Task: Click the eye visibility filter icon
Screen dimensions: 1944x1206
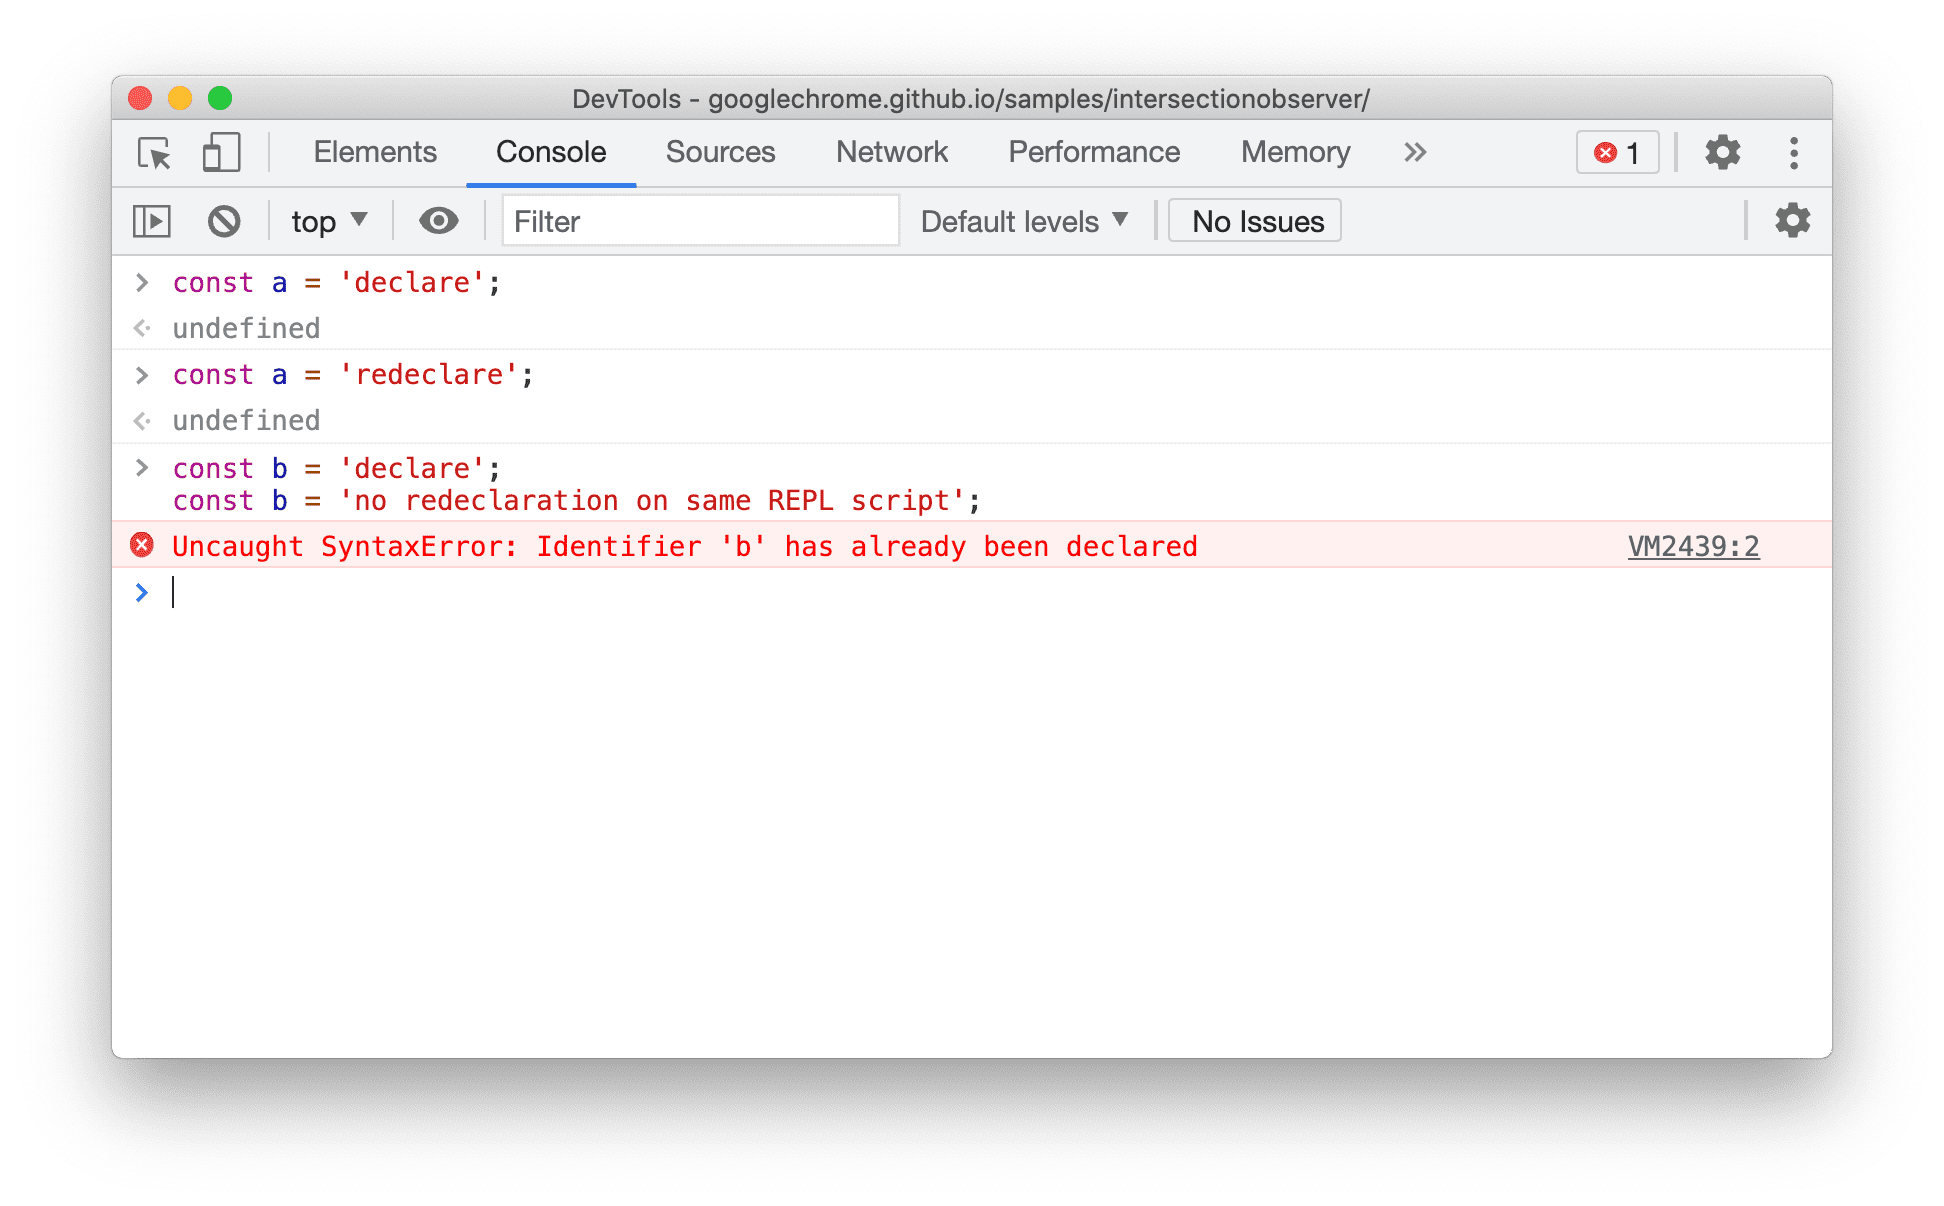Action: 439,221
